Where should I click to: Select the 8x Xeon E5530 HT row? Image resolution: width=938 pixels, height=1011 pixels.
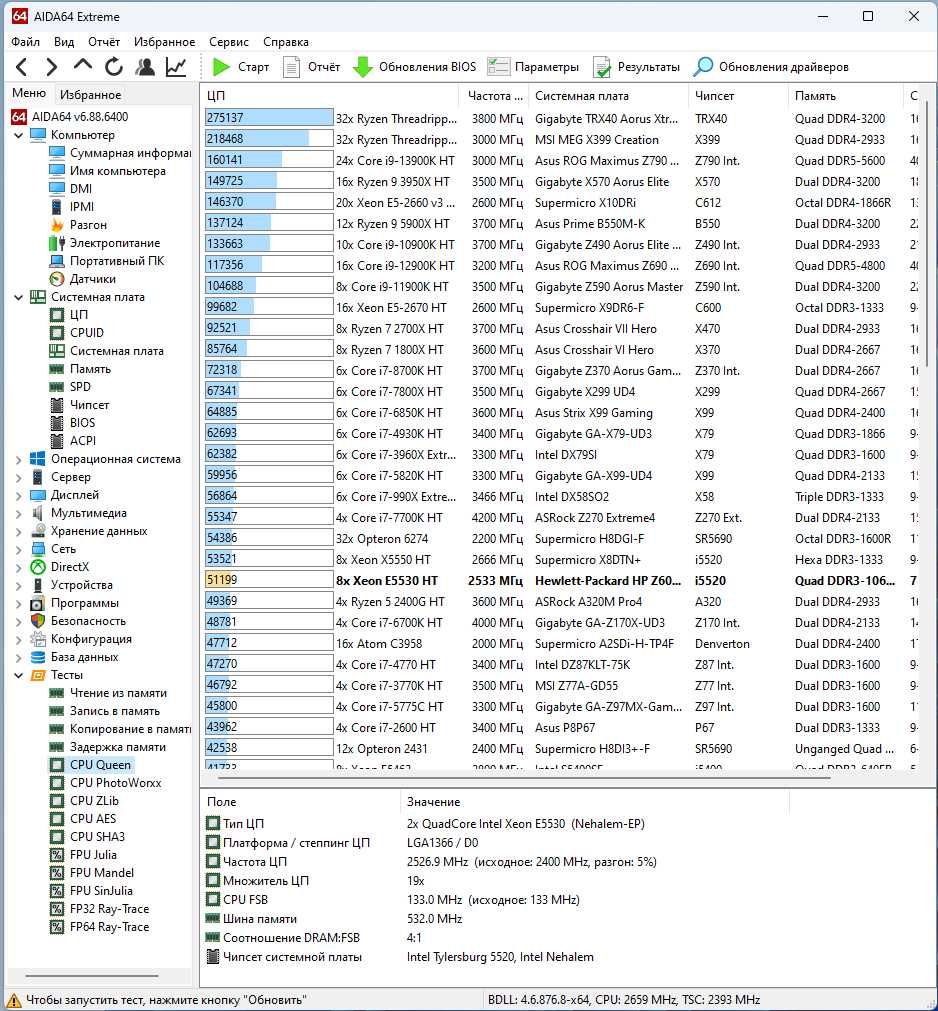pos(563,580)
